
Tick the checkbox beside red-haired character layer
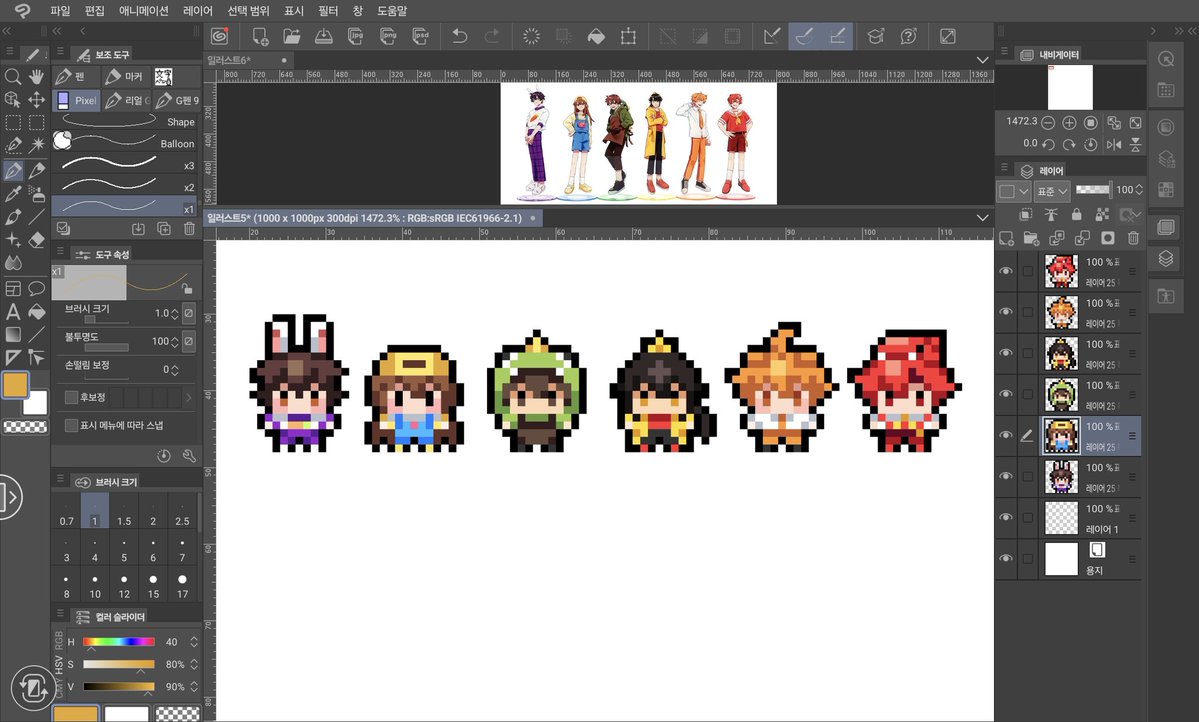(1028, 271)
